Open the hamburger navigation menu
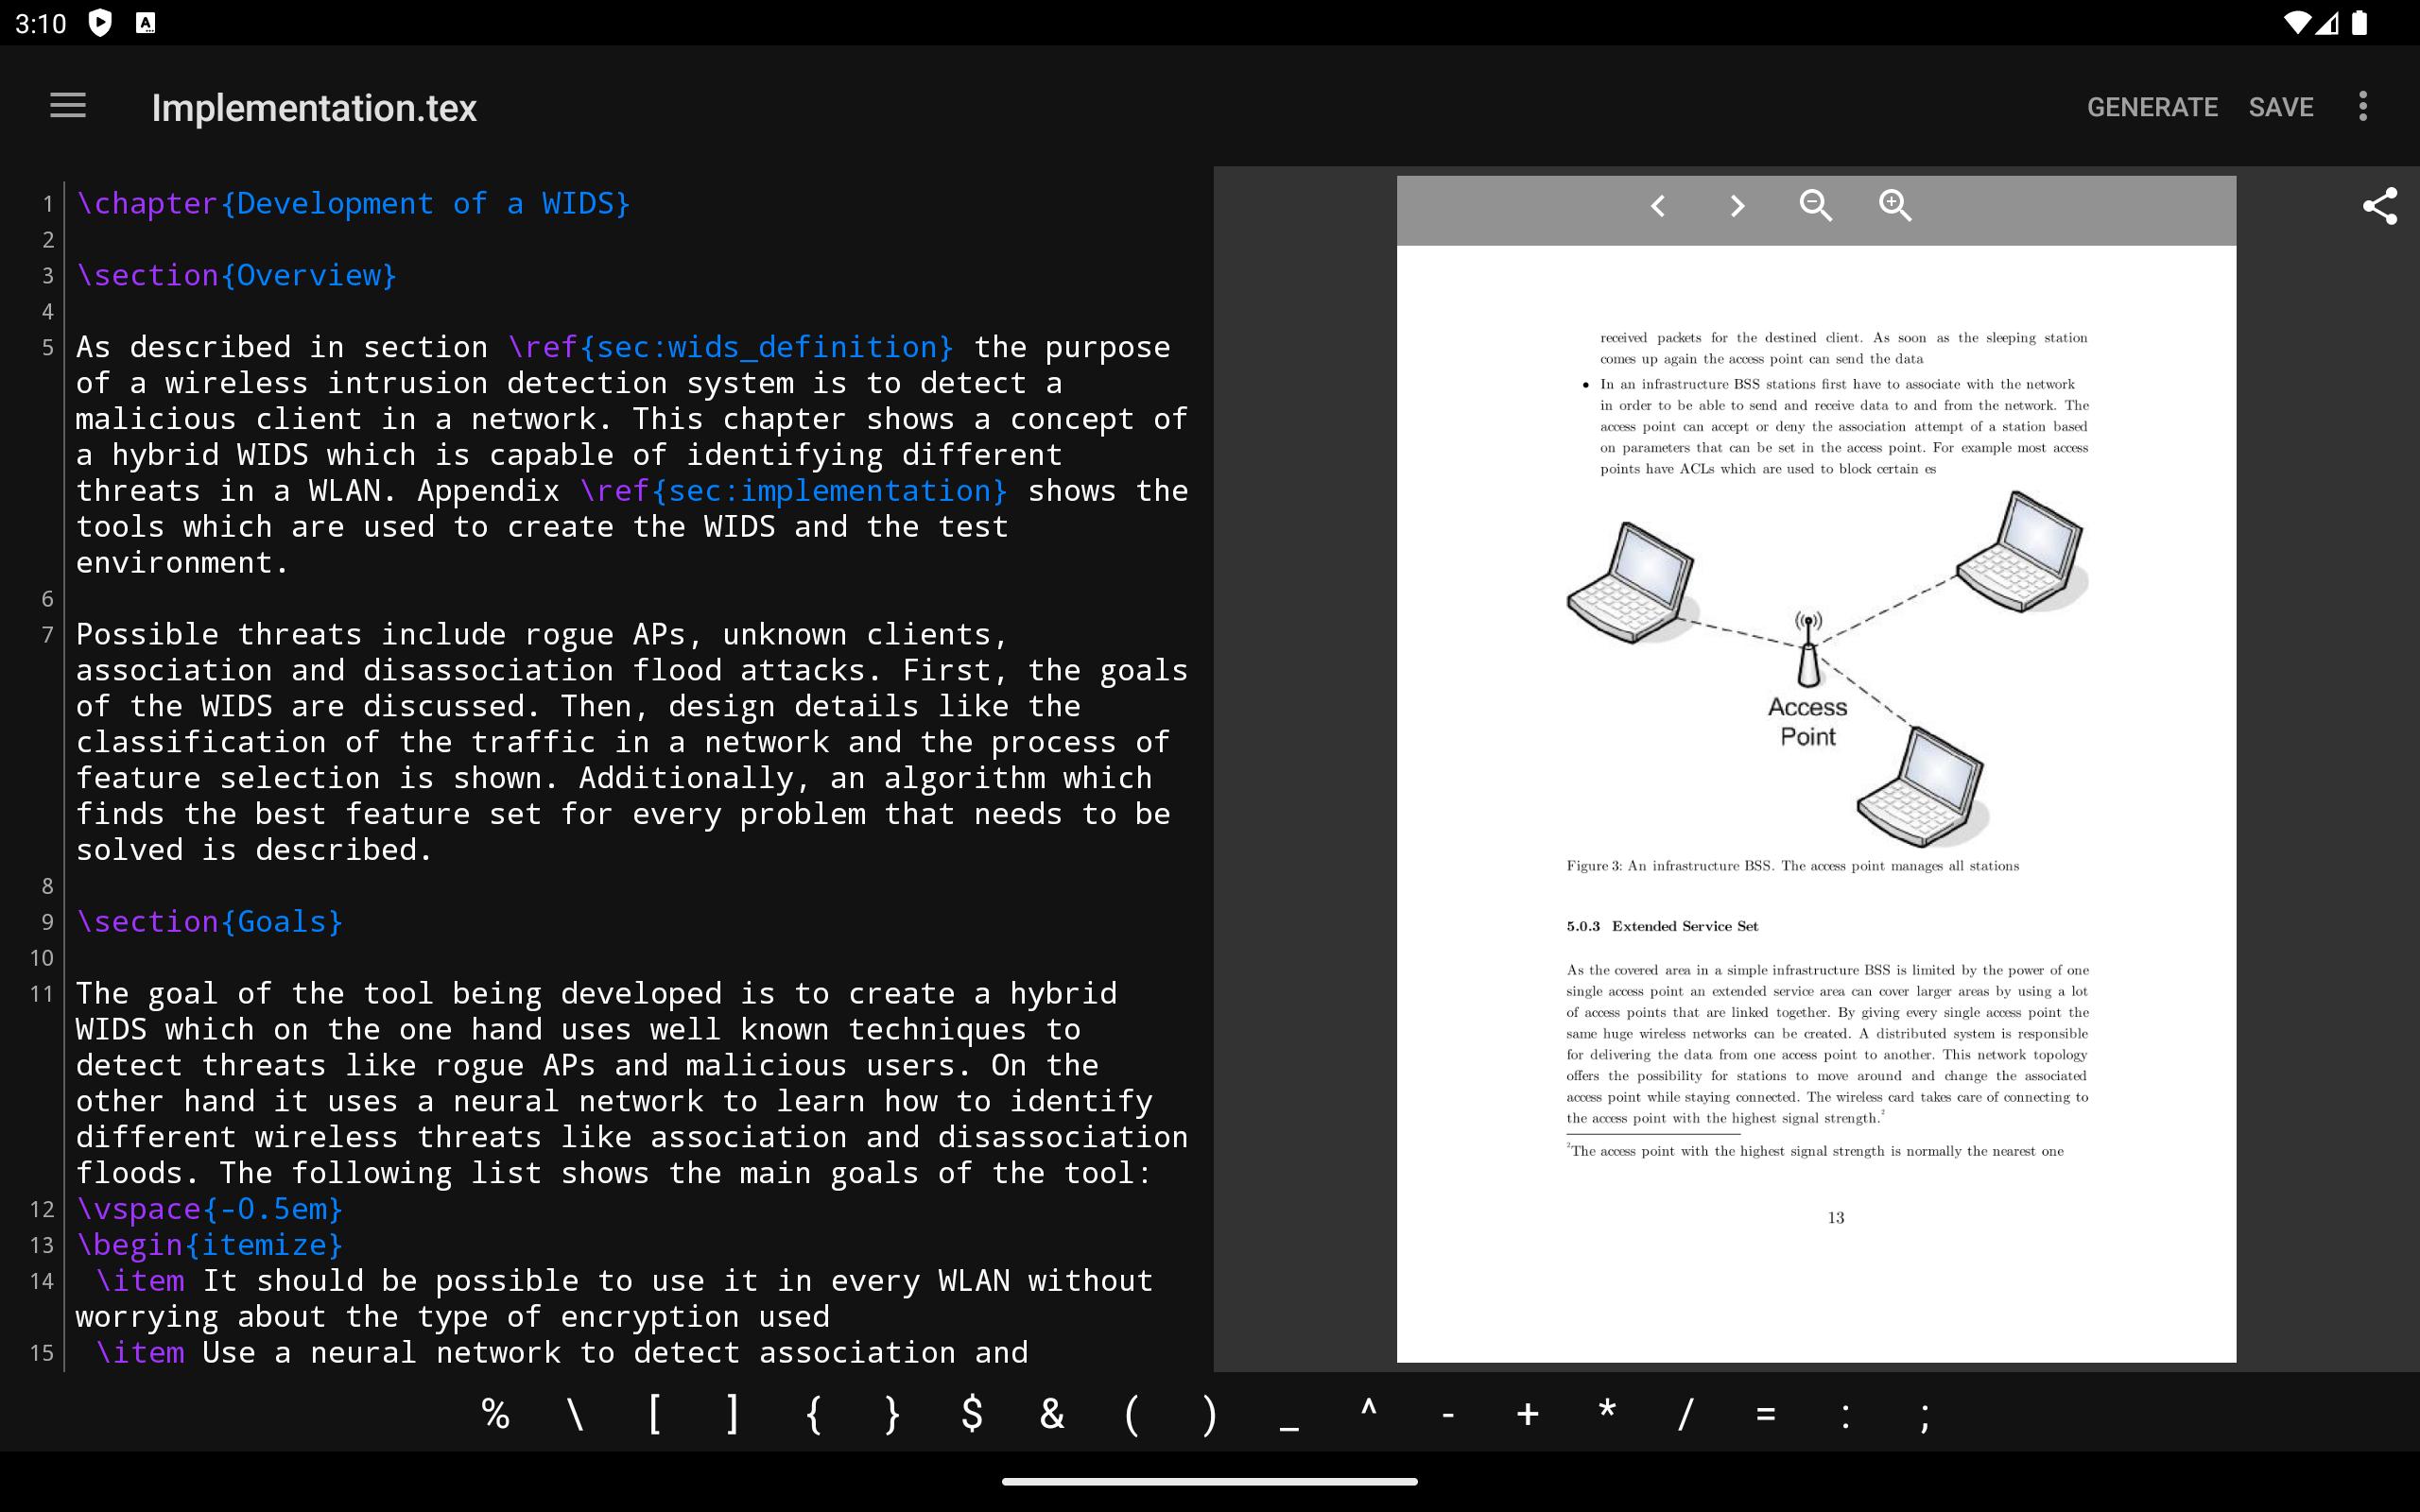 [68, 106]
